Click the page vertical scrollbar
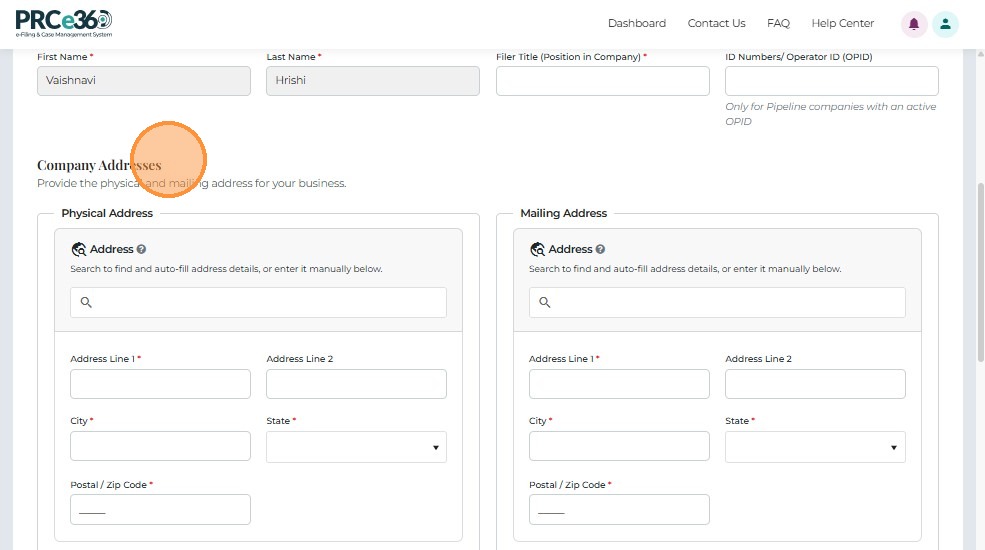 (x=980, y=272)
